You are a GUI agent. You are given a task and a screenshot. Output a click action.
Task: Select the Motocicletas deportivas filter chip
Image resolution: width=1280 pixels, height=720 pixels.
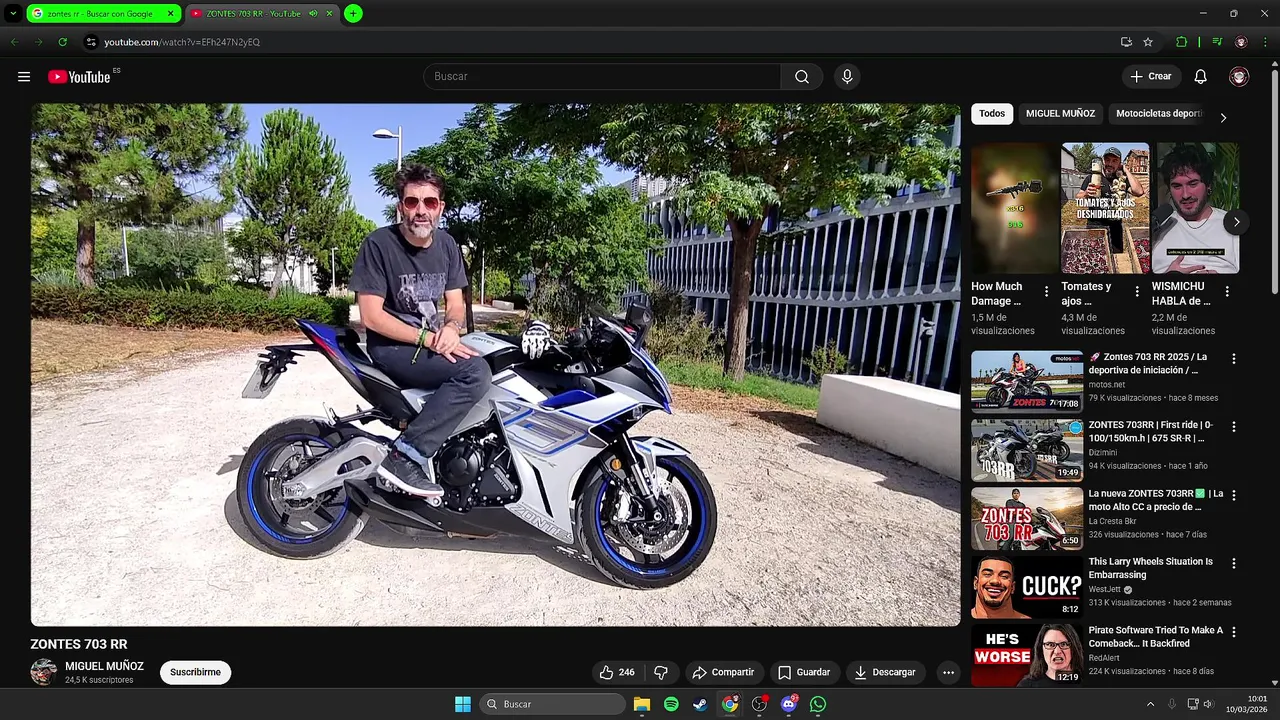tap(1159, 114)
